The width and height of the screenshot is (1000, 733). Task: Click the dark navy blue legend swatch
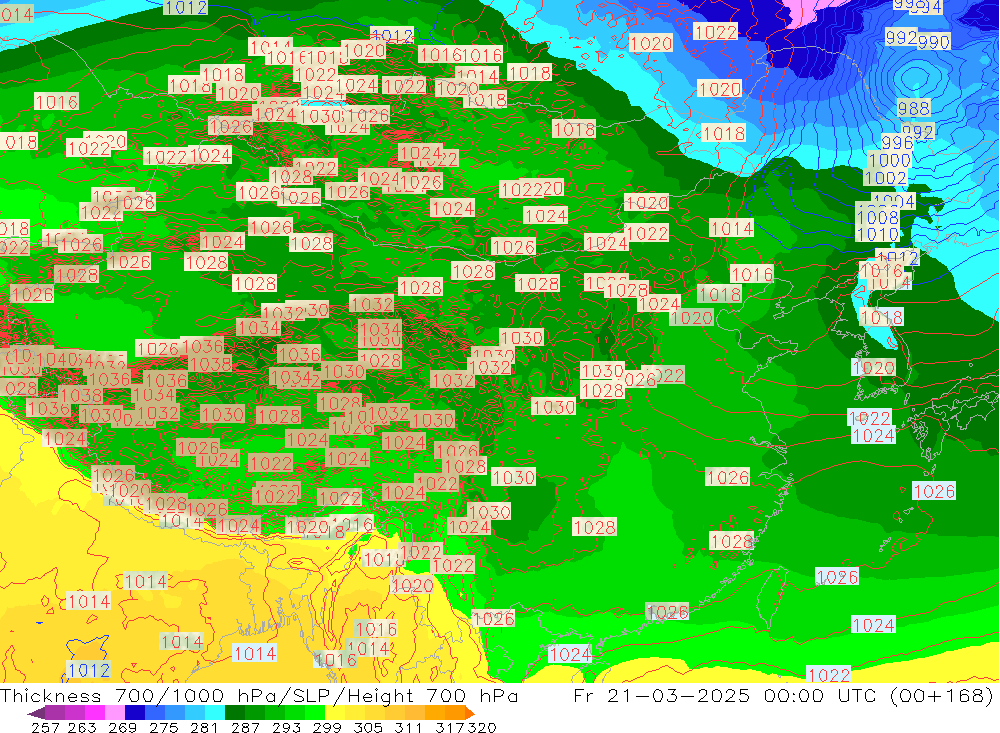point(135,713)
